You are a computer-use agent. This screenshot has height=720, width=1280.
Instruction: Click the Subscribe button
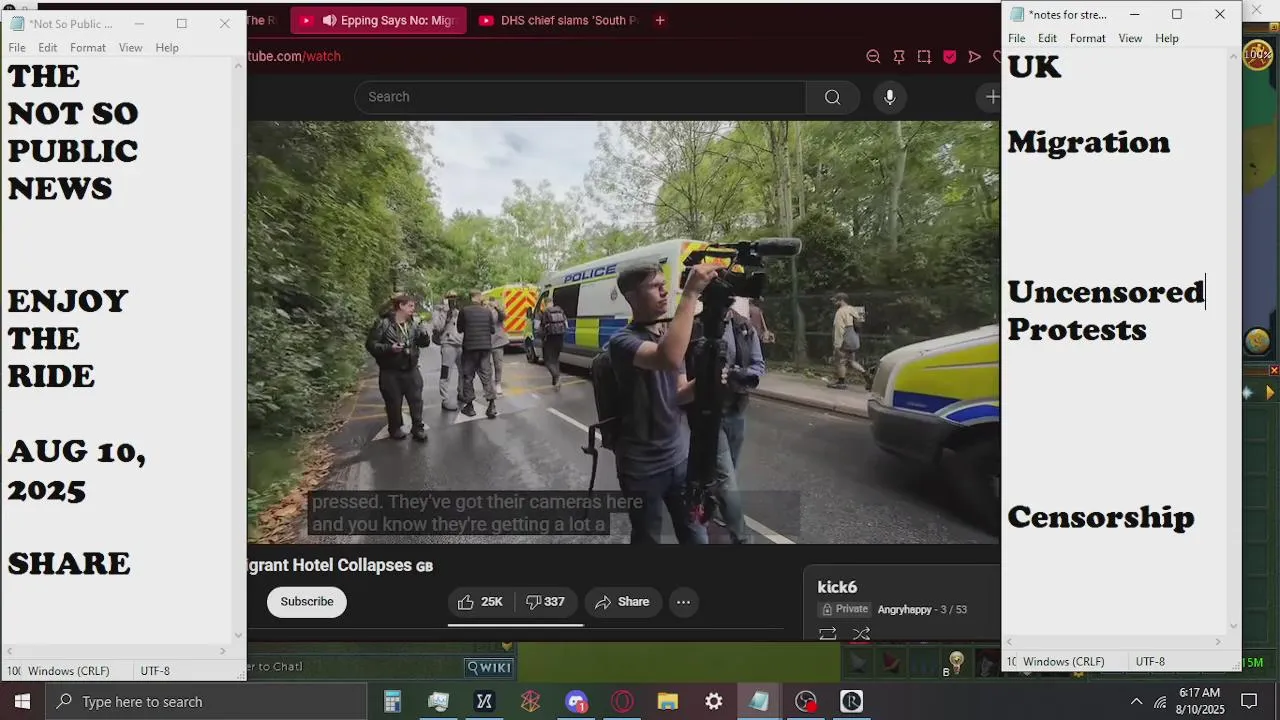[x=307, y=602]
